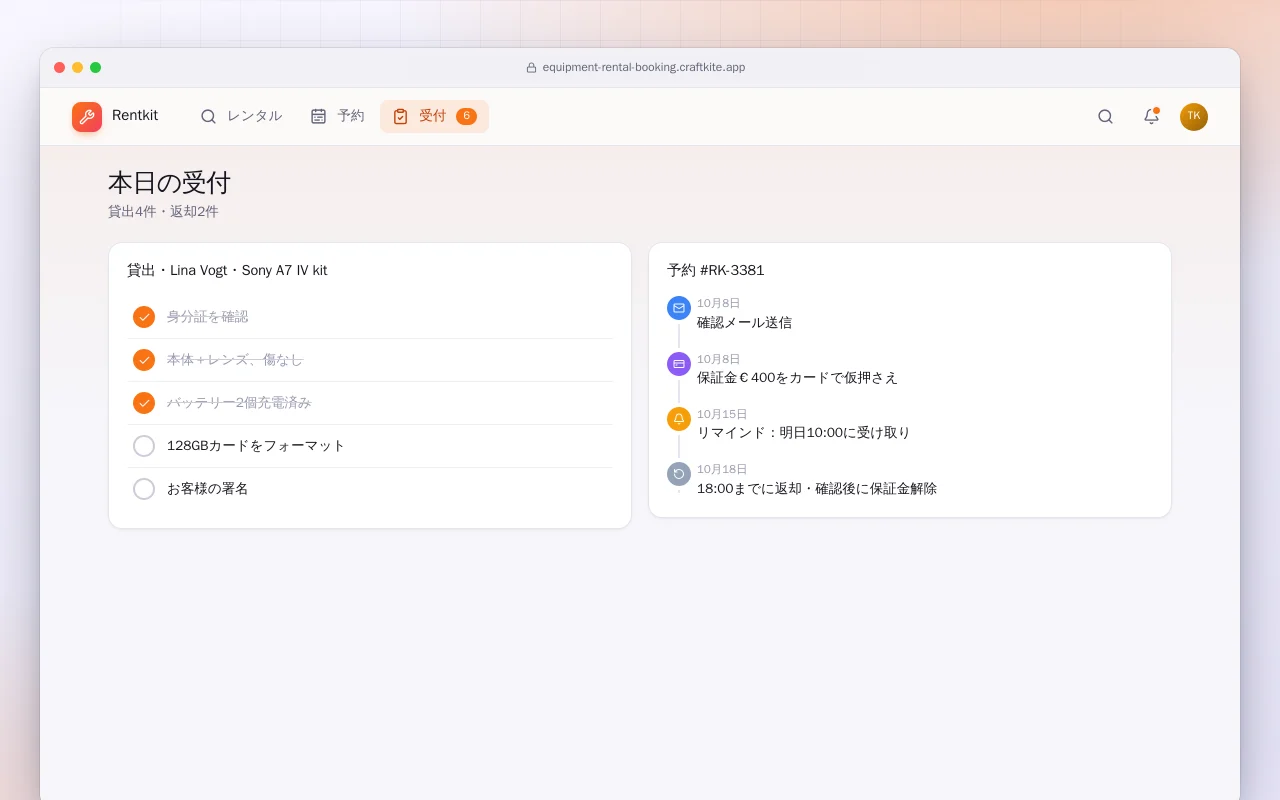Screen dimensions: 1280x800
Task: Uncheck 本体+レンズ、傷なし checkbox
Action: [x=144, y=360]
